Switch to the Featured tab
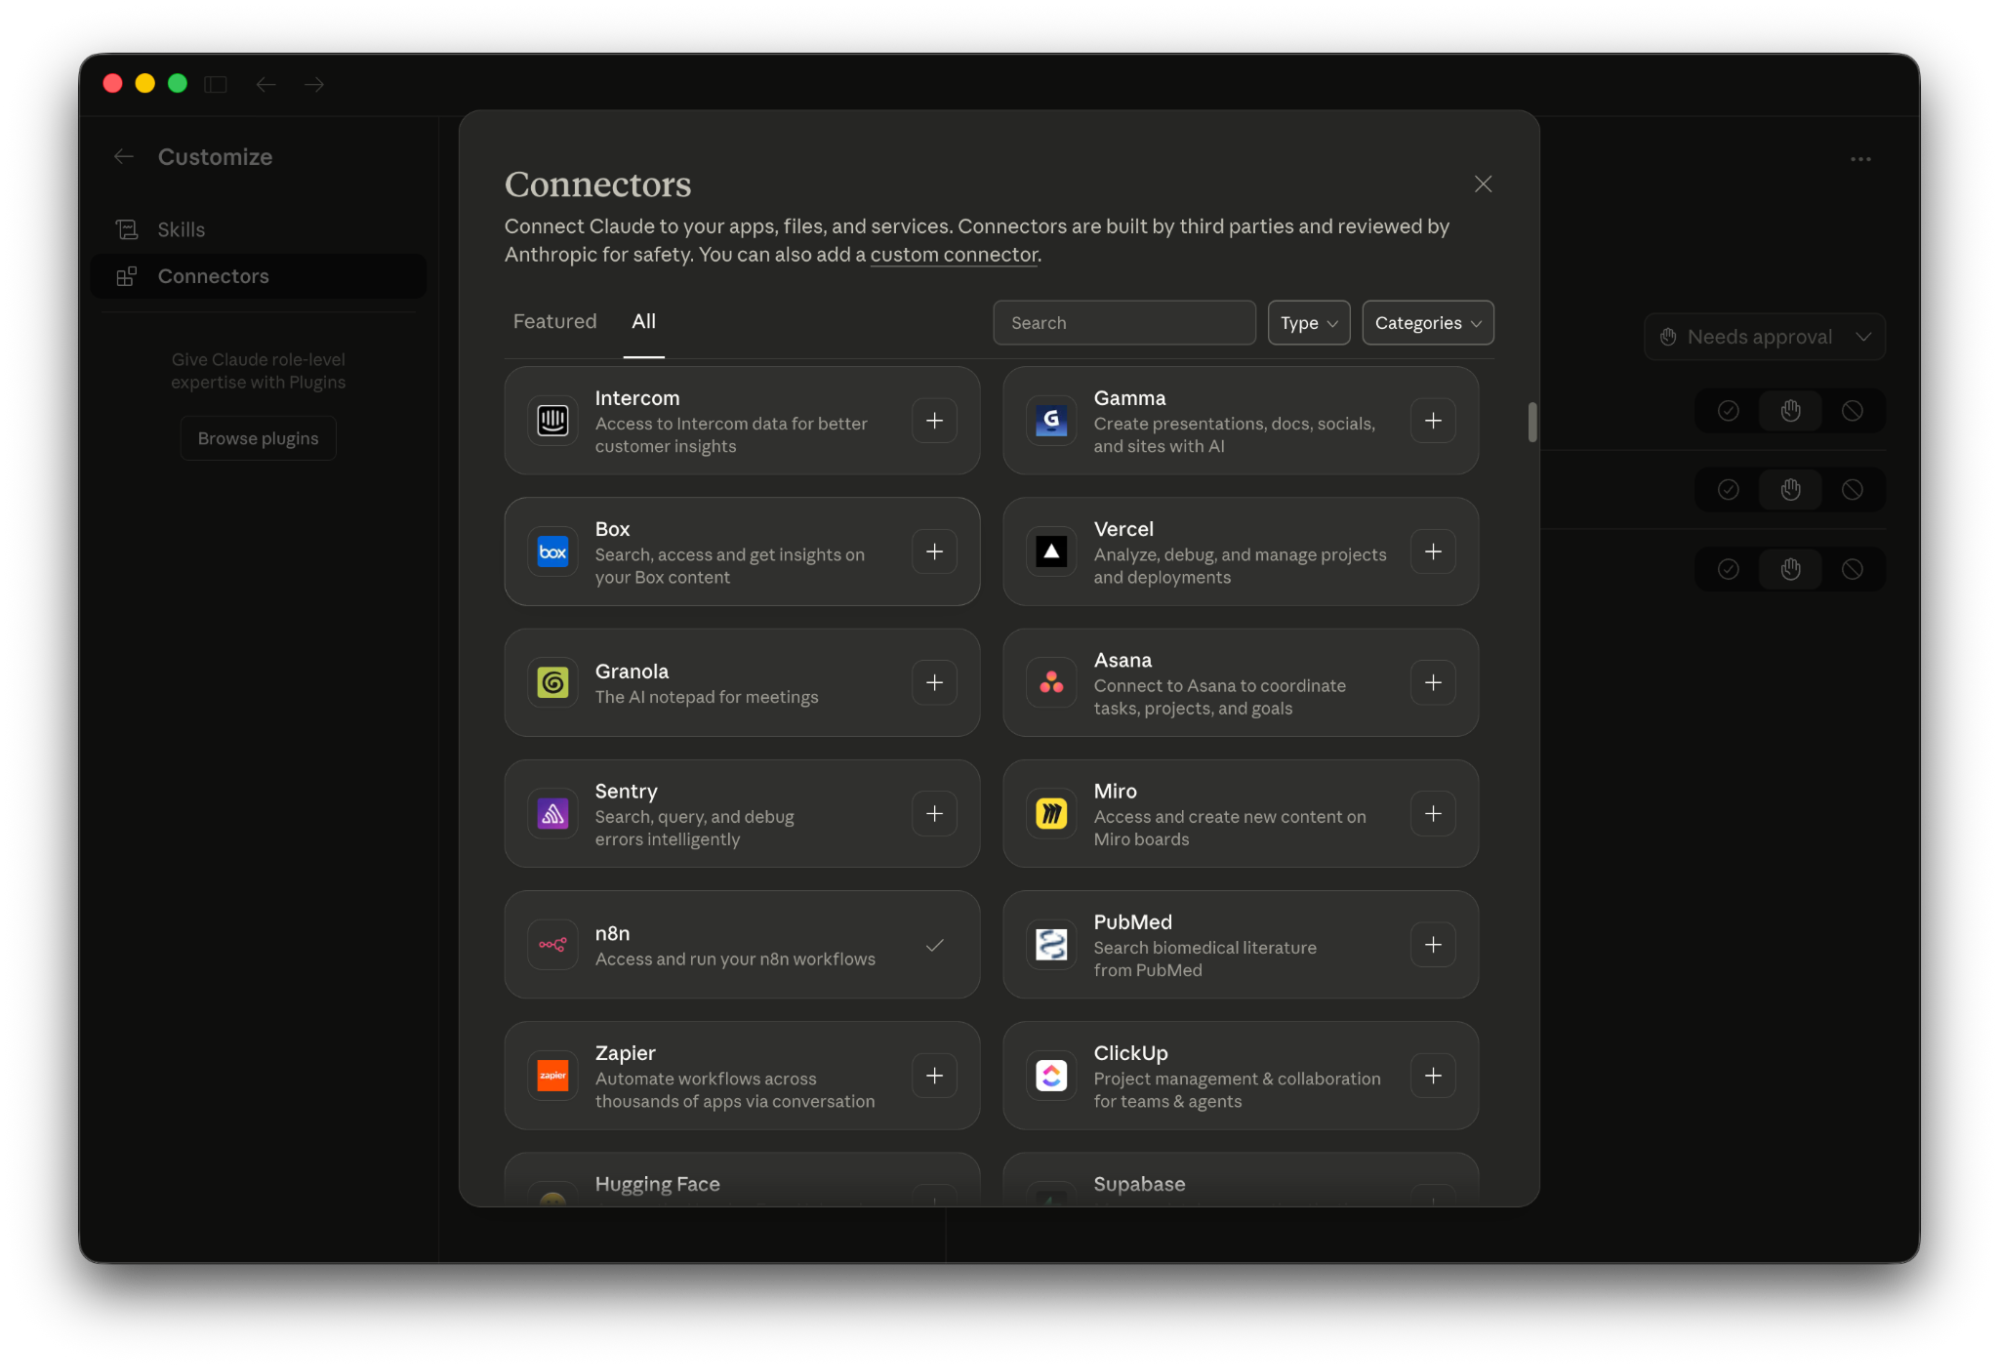 click(x=554, y=322)
